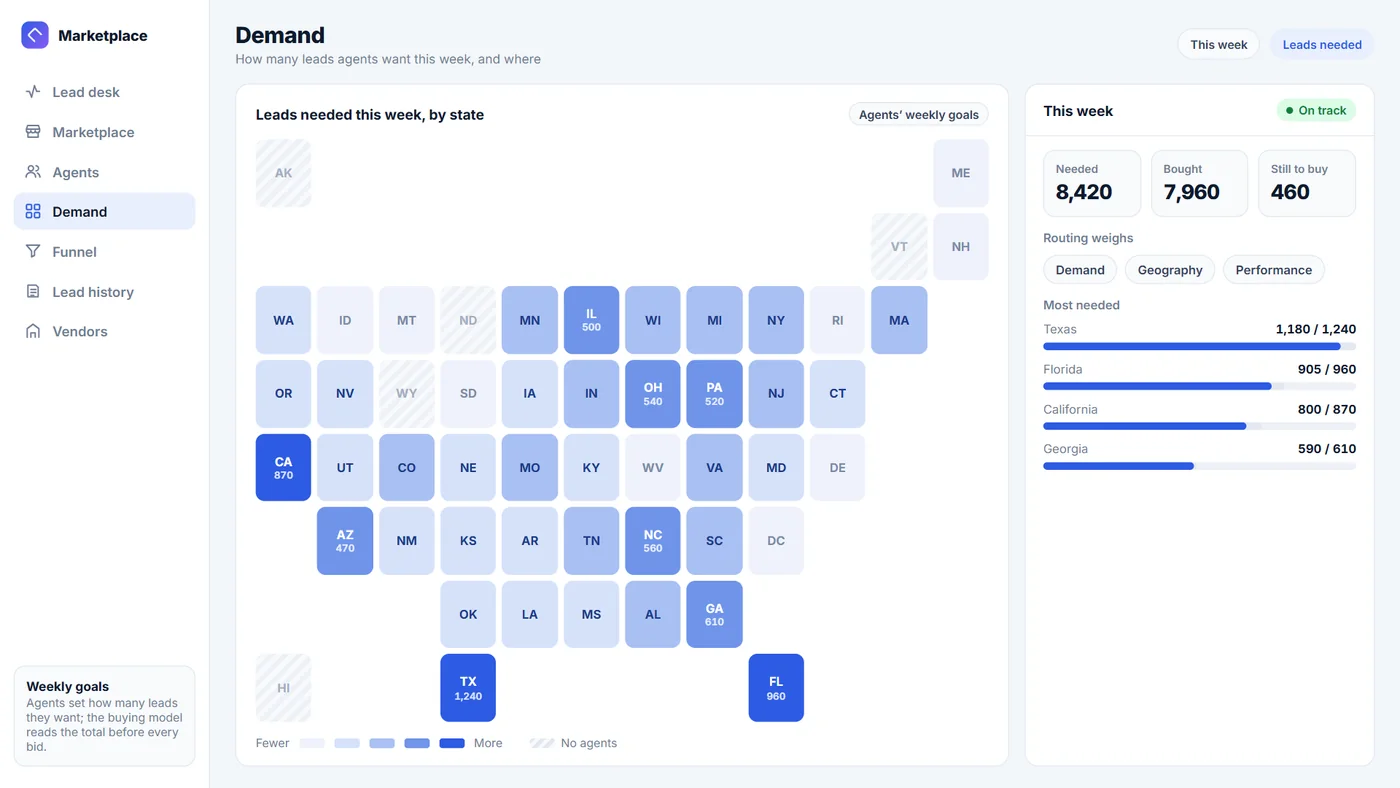Viewport: 1400px width, 788px height.
Task: Click the Still to buy 460 card
Action: pos(1307,183)
